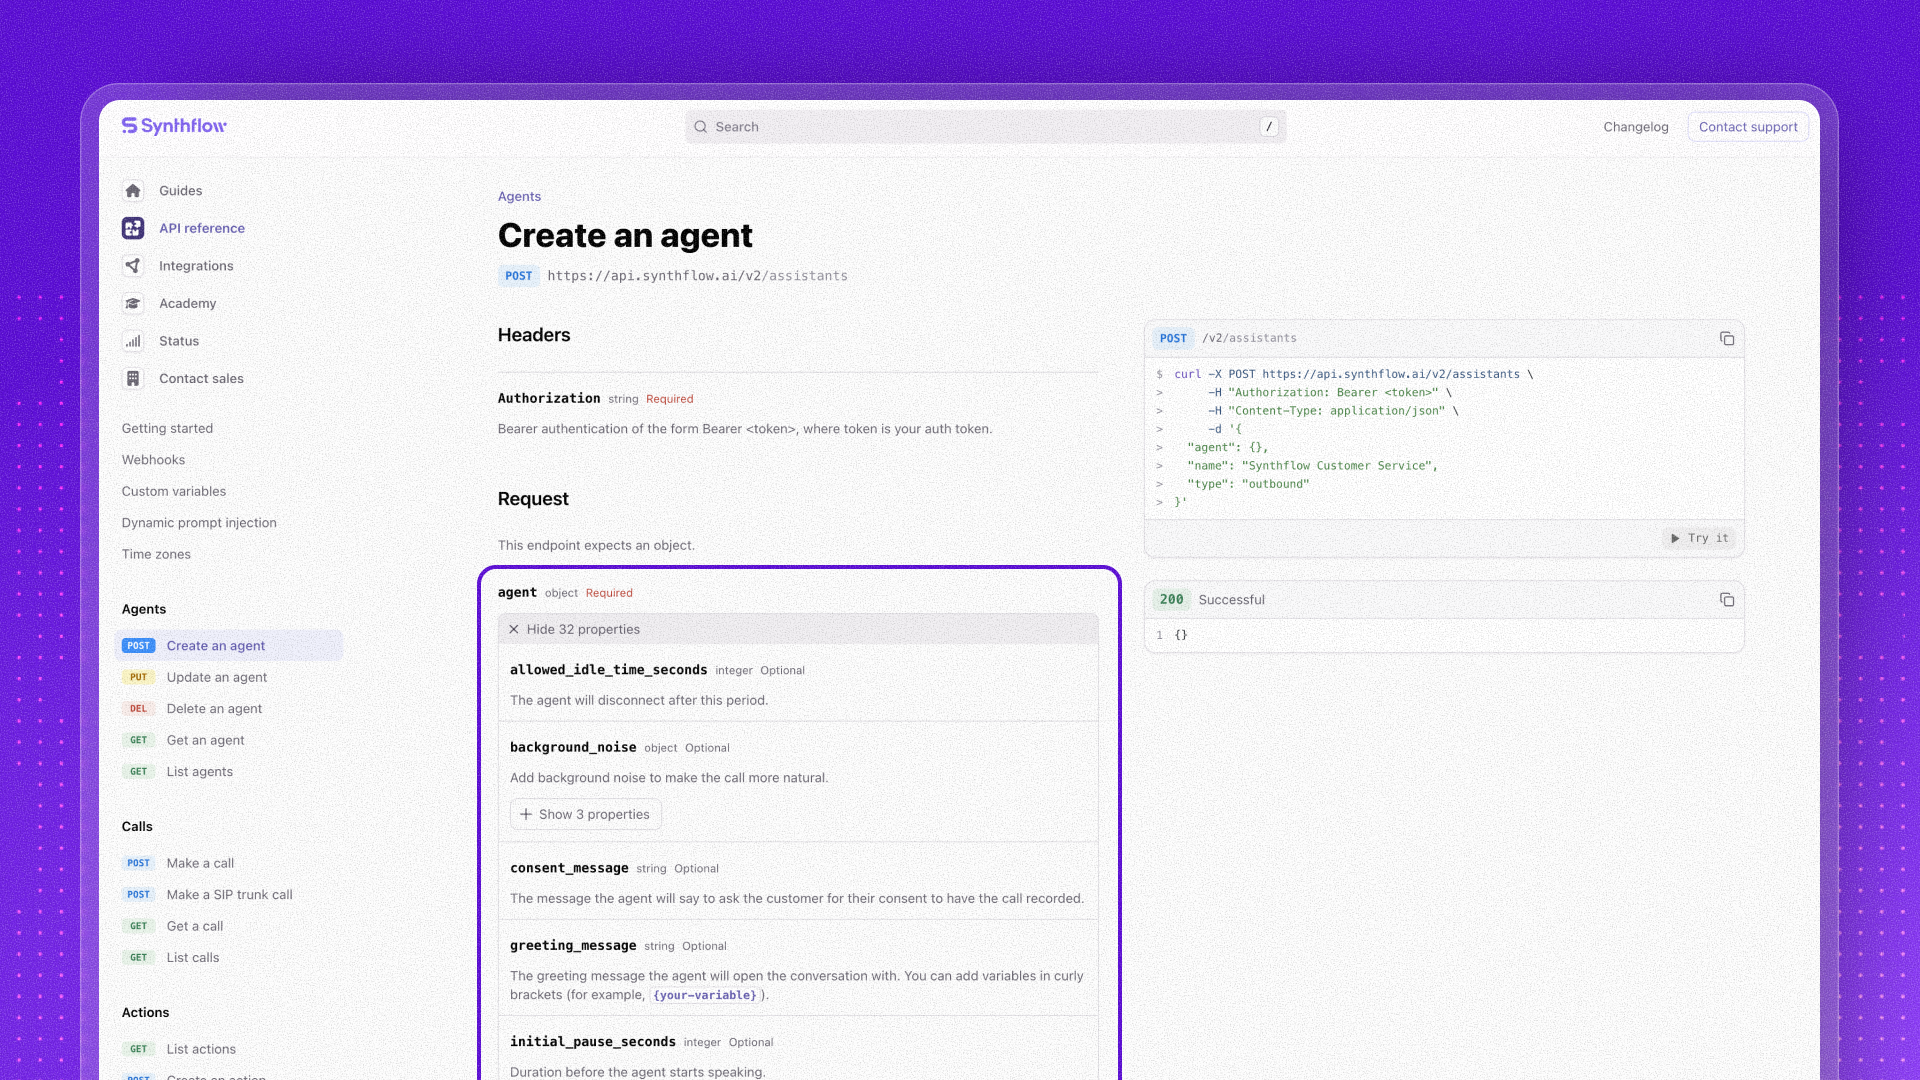Screen dimensions: 1920x1080
Task: Click the Academy graduation cap icon
Action: [133, 303]
